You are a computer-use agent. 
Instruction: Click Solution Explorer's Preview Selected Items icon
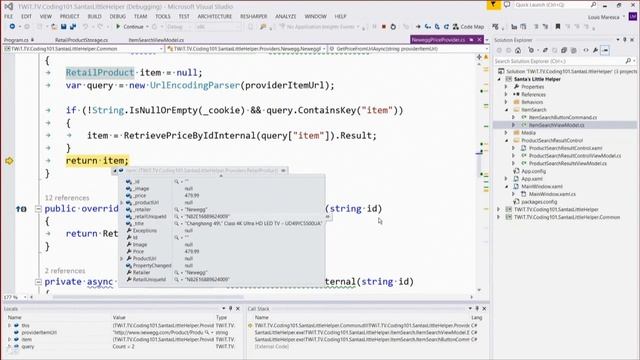(x=605, y=50)
